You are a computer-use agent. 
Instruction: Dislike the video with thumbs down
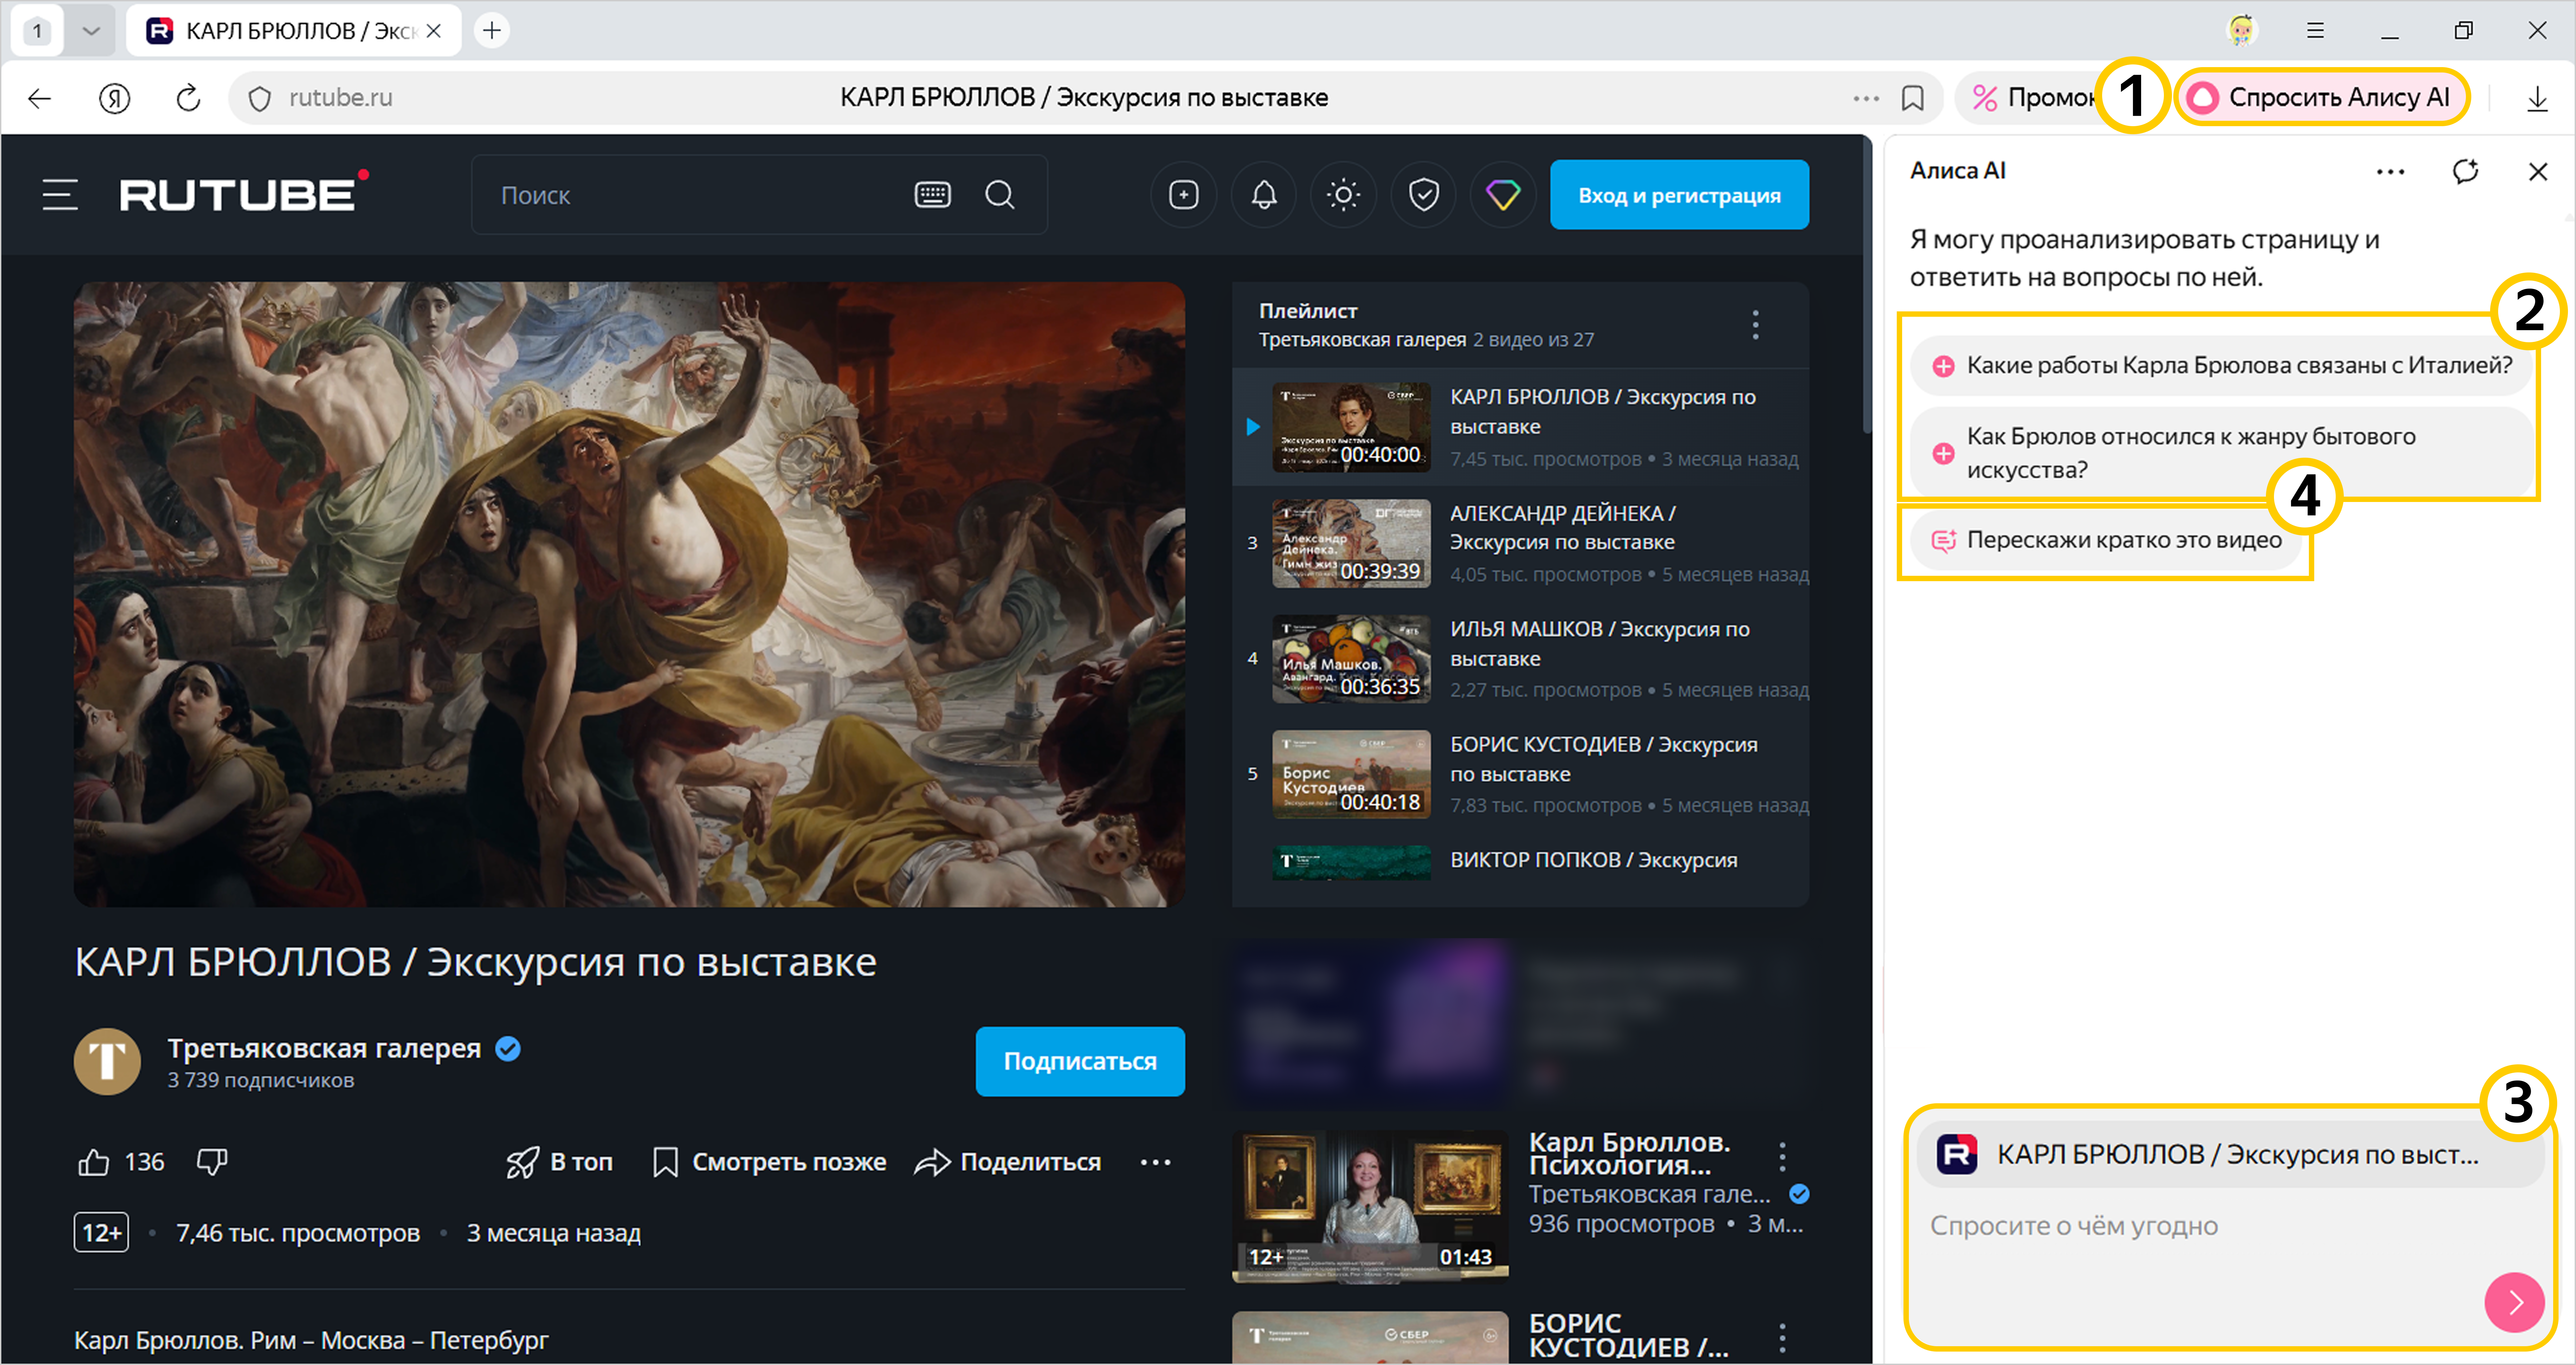pyautogui.click(x=212, y=1162)
